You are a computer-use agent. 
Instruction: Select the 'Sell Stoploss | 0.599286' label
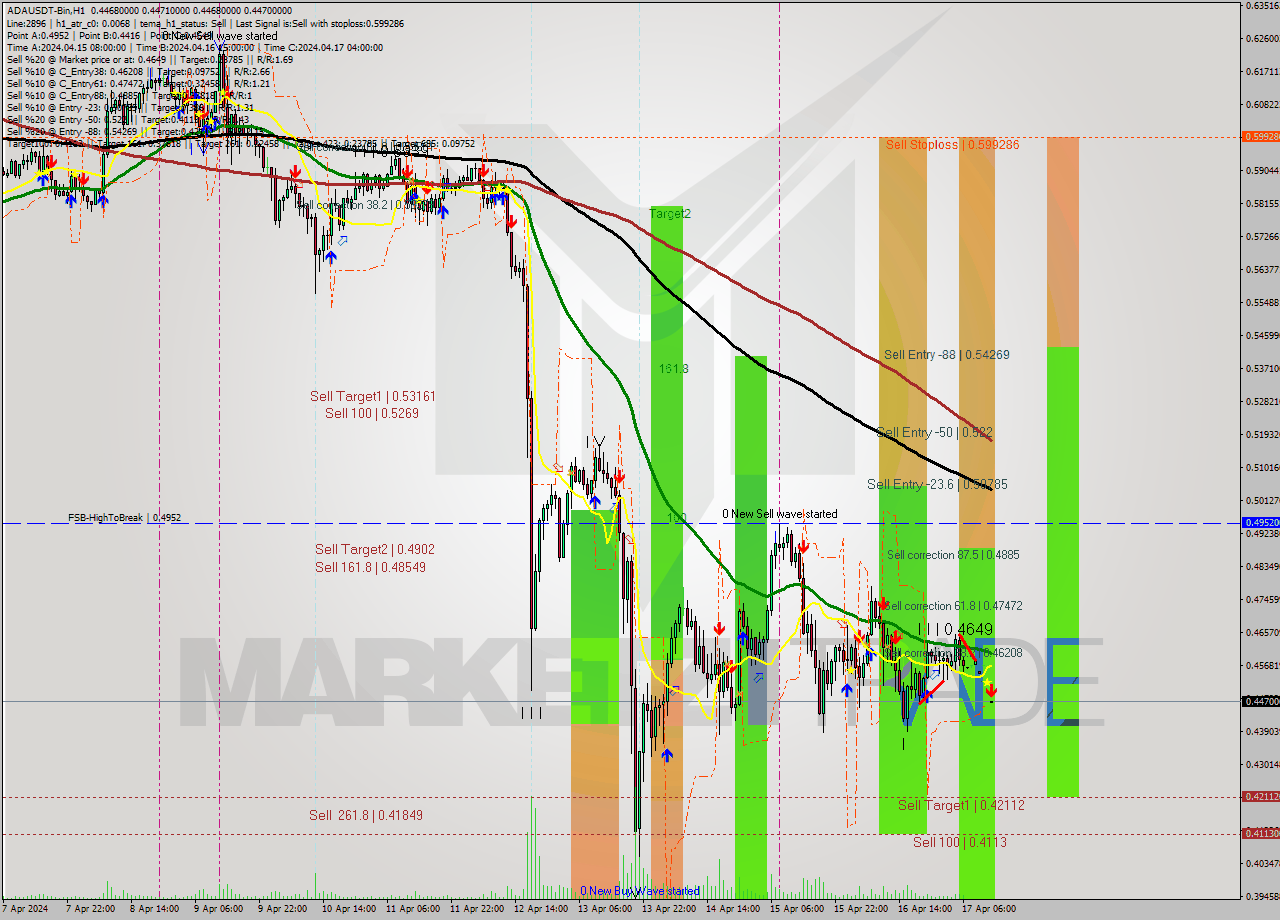952,144
